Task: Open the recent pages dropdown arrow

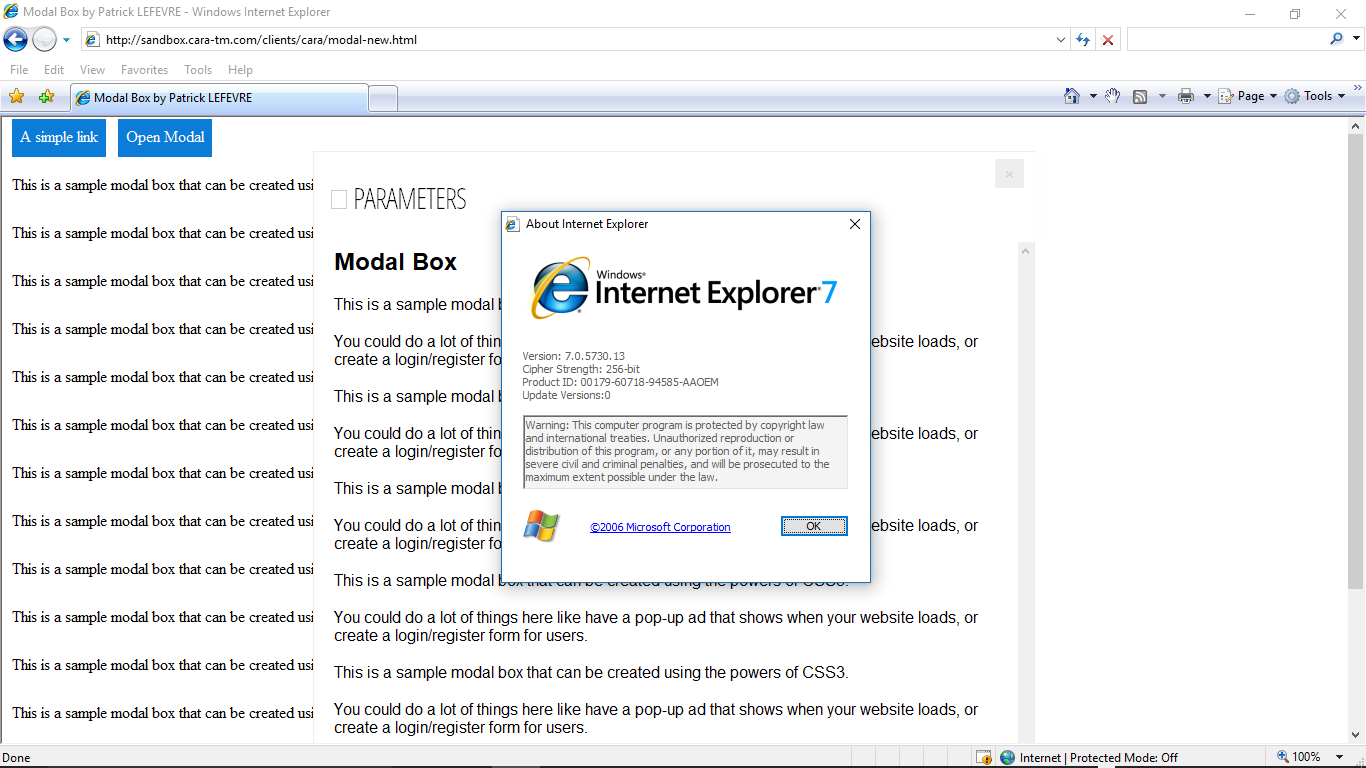Action: (67, 40)
